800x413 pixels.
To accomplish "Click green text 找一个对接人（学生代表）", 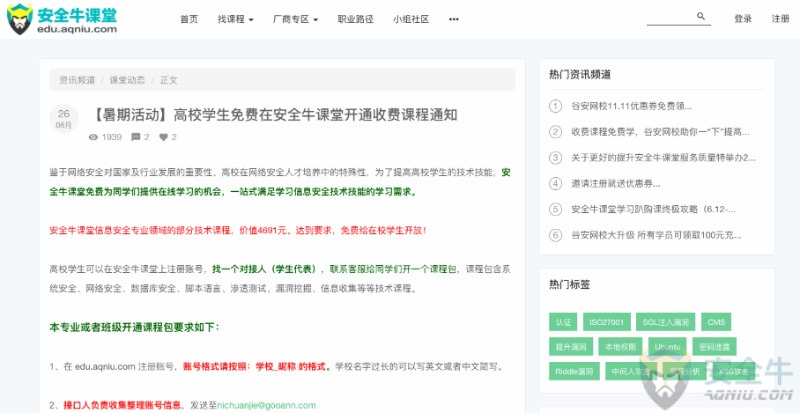I will [x=268, y=269].
